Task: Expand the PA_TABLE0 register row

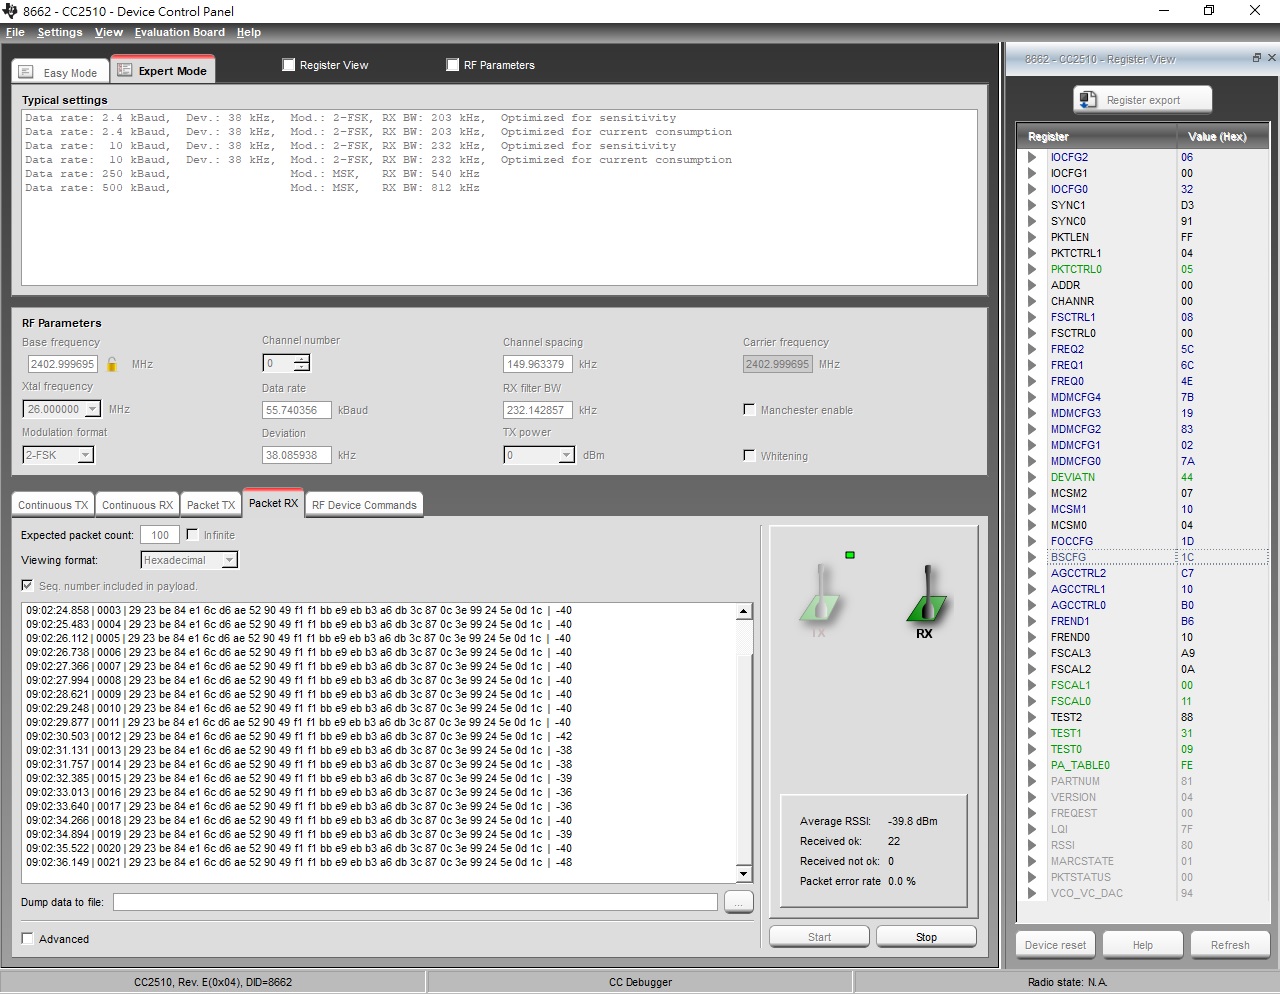Action: click(1032, 765)
